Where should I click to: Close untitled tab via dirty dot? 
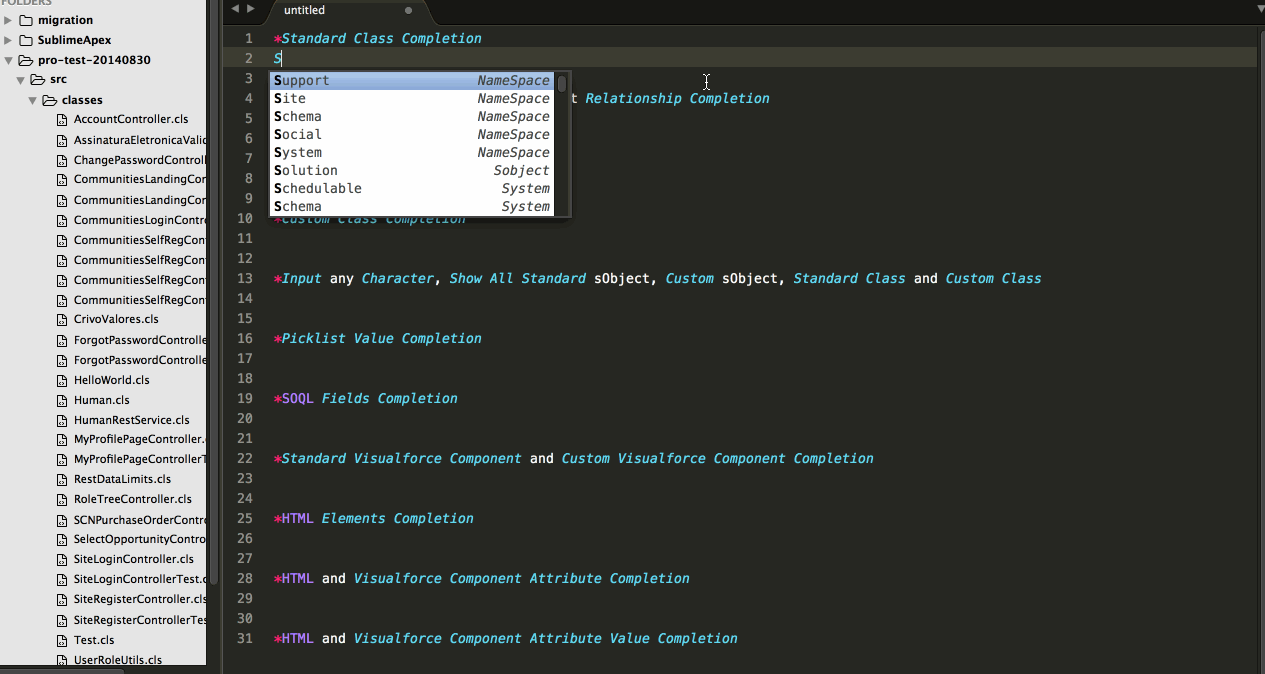pyautogui.click(x=408, y=11)
